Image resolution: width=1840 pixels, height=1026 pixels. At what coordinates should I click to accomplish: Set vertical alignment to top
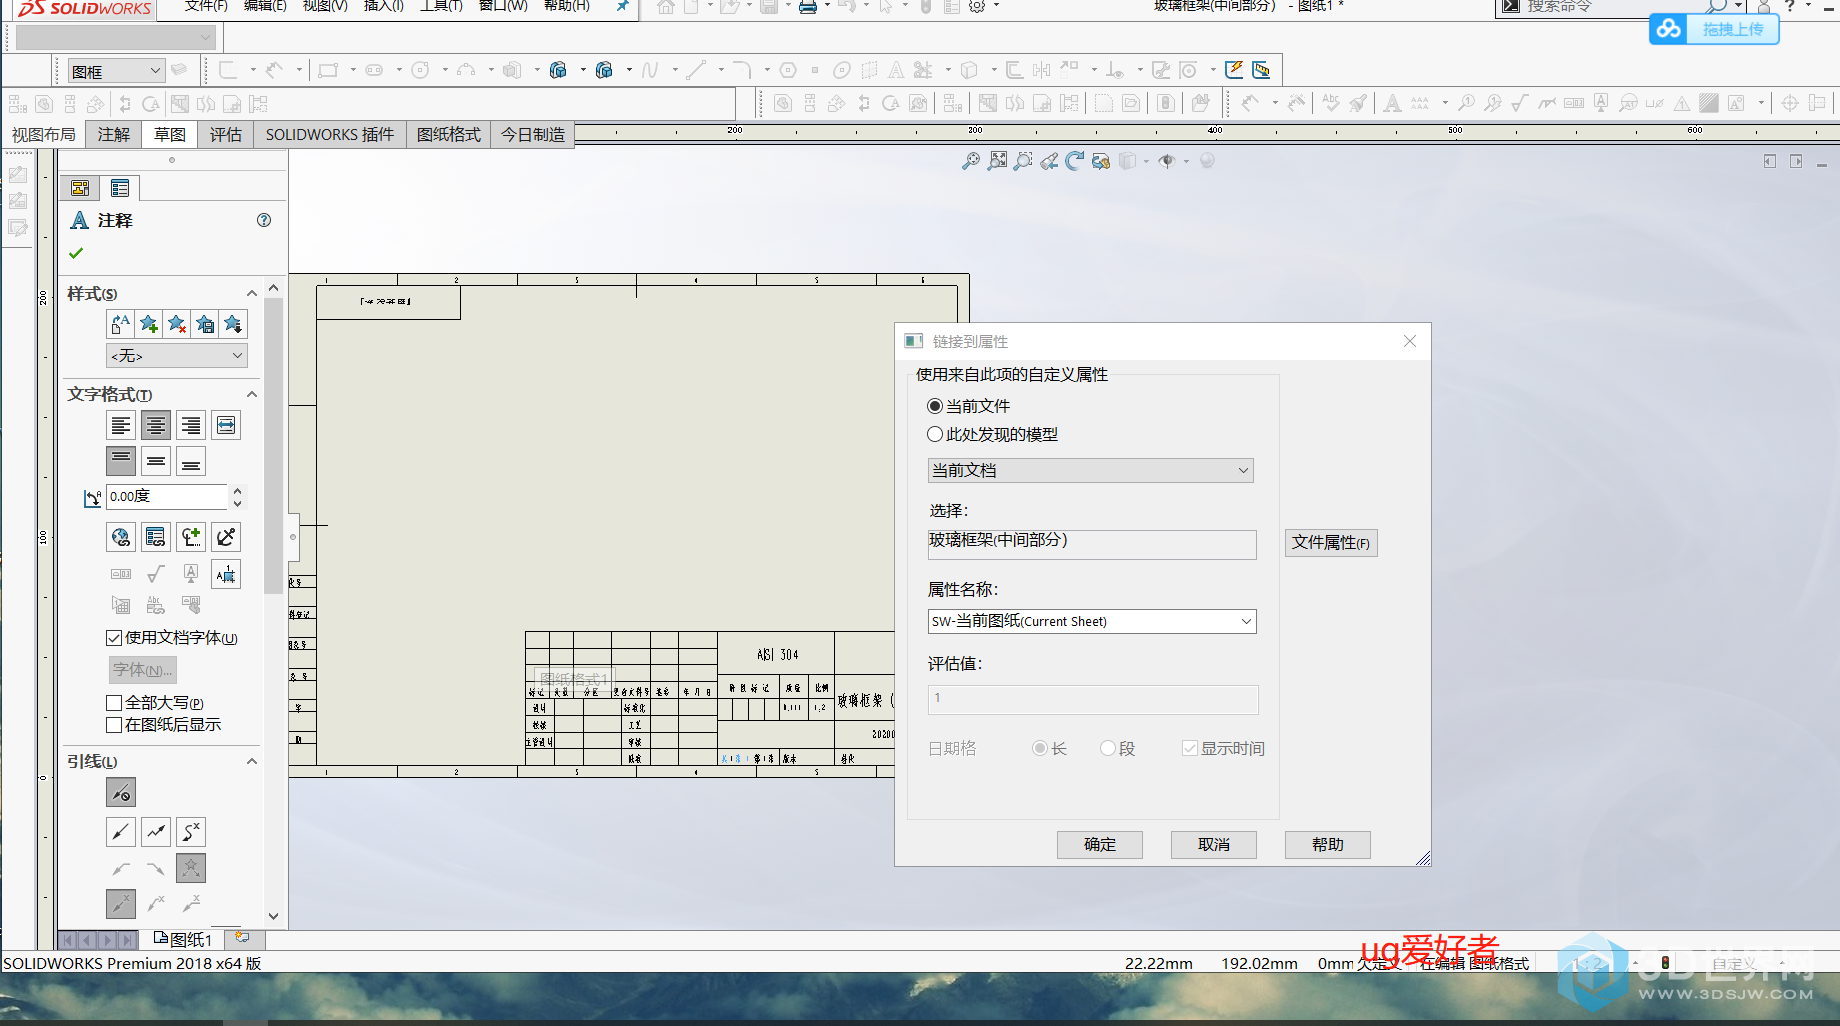click(x=121, y=461)
